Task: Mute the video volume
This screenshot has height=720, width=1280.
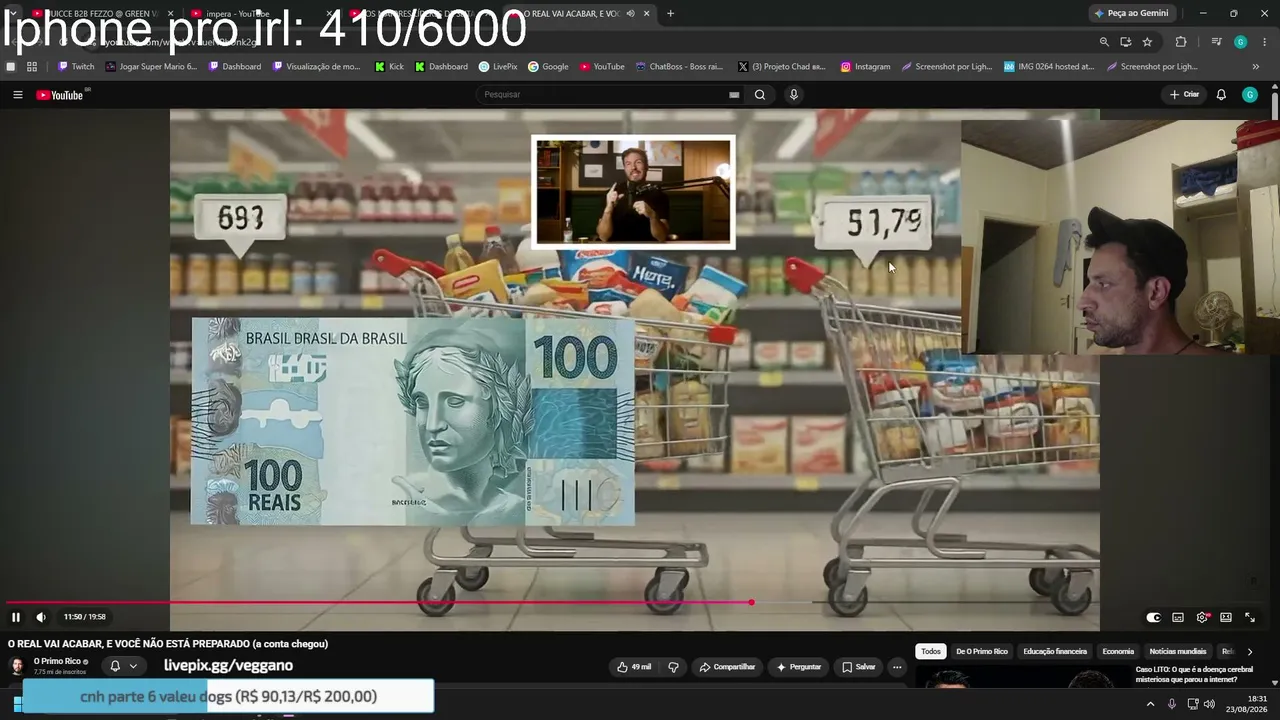Action: coord(41,617)
